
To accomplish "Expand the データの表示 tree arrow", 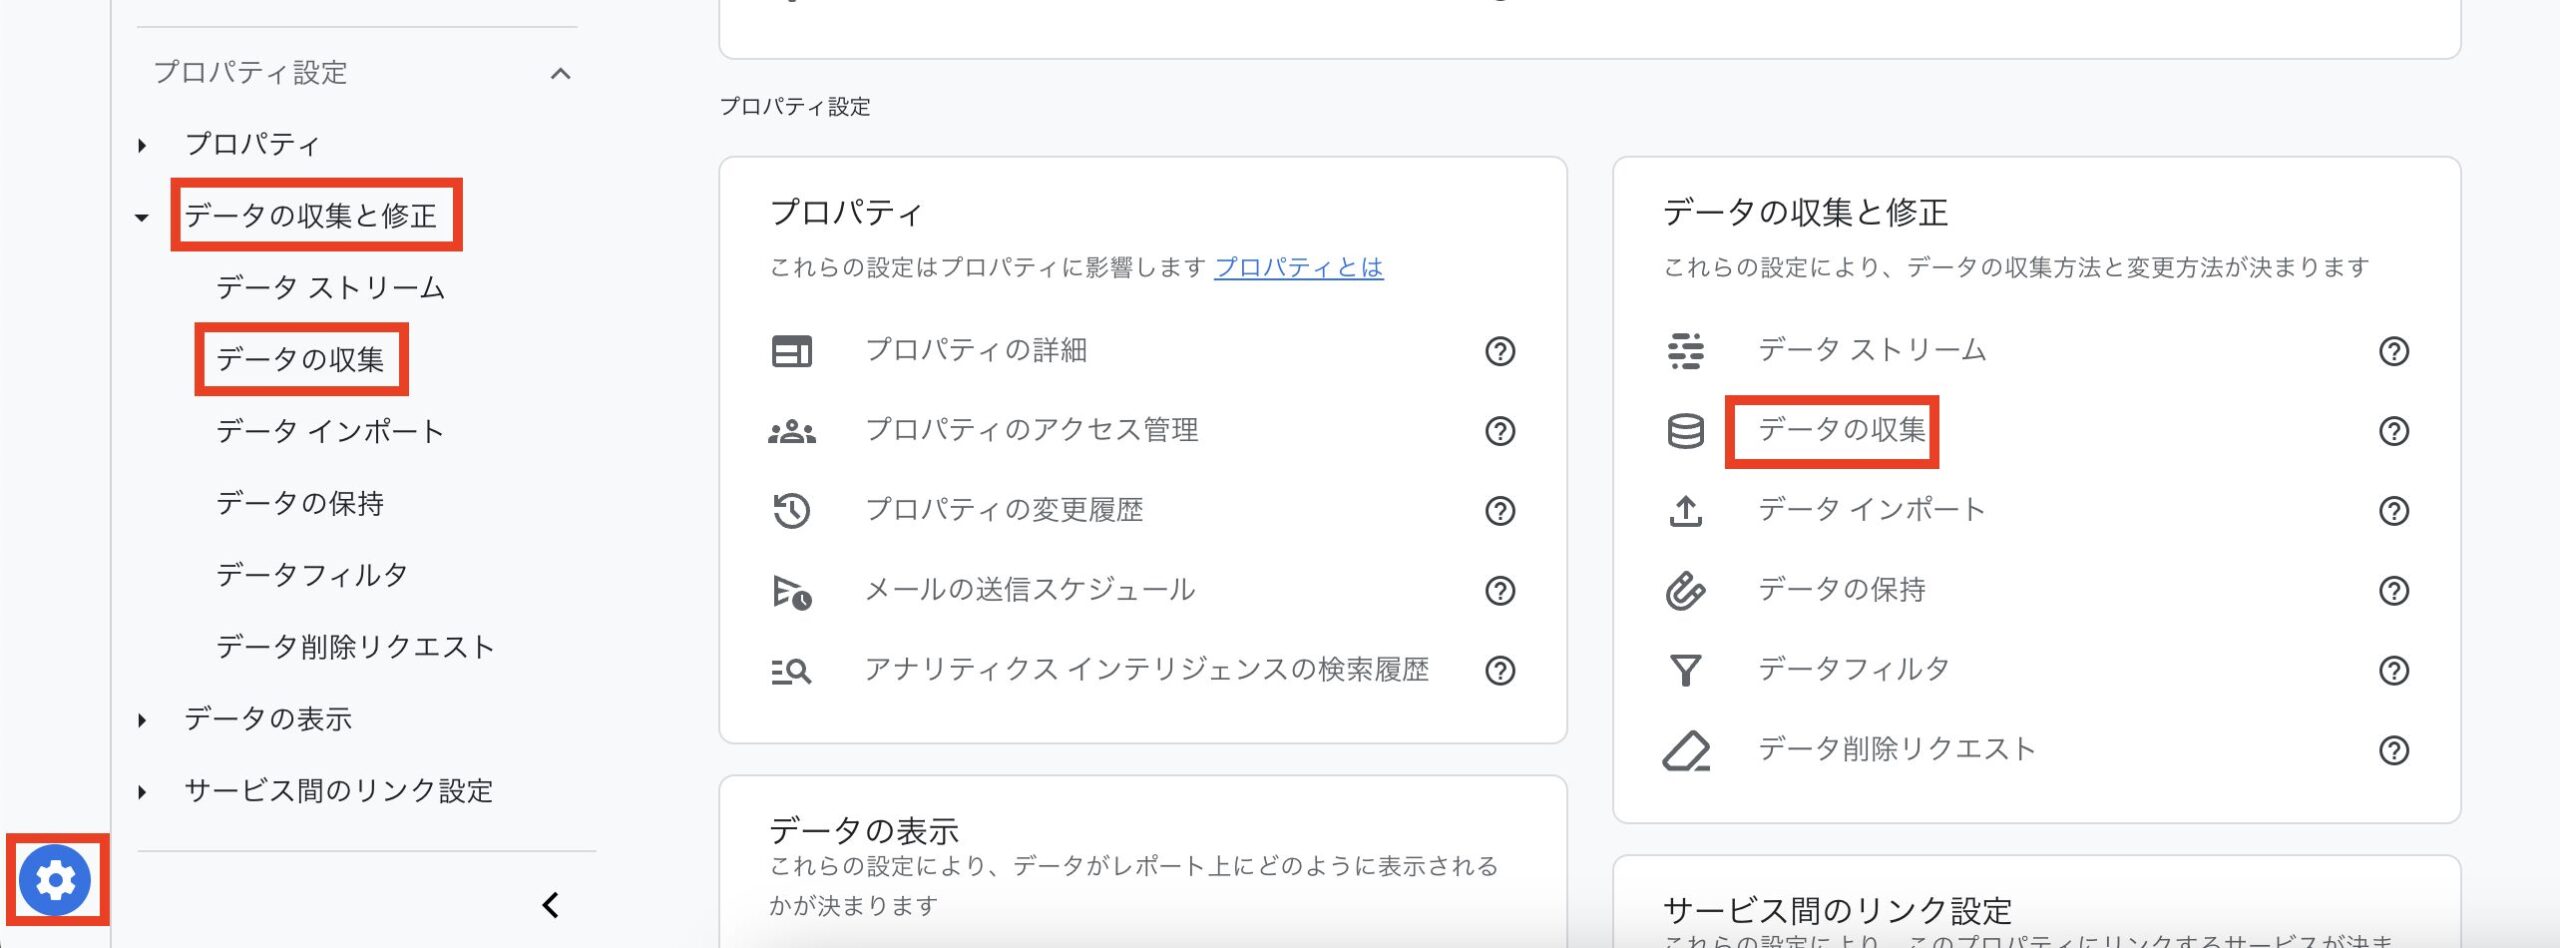I will 142,720.
